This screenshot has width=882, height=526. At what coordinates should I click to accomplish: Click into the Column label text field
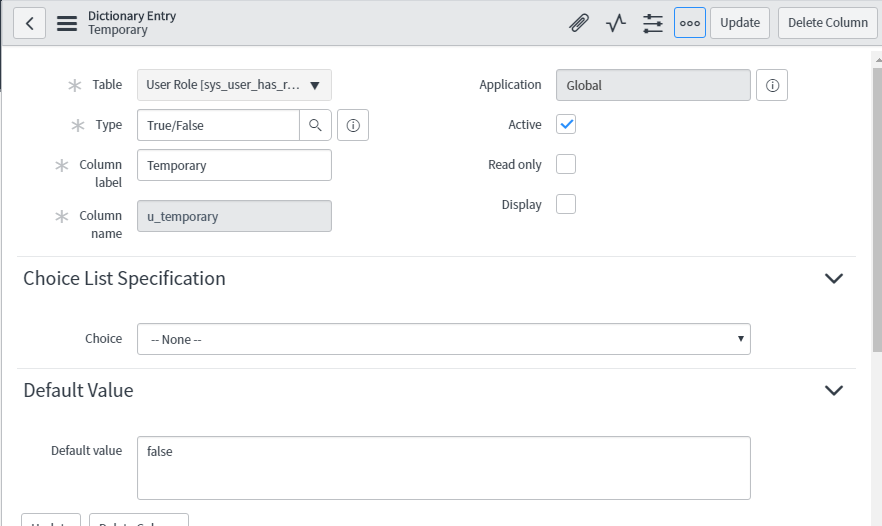[x=234, y=165]
